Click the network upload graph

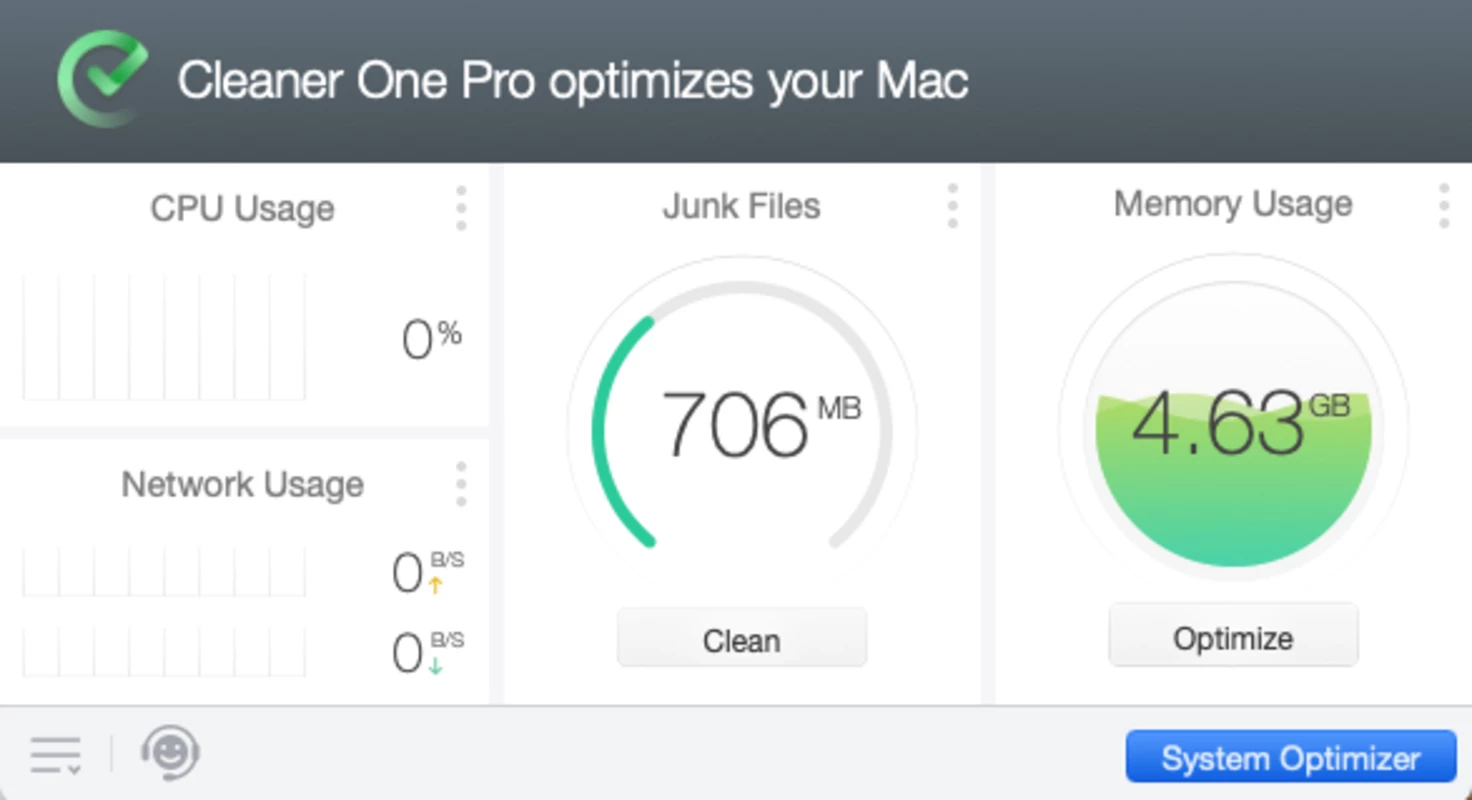[164, 571]
